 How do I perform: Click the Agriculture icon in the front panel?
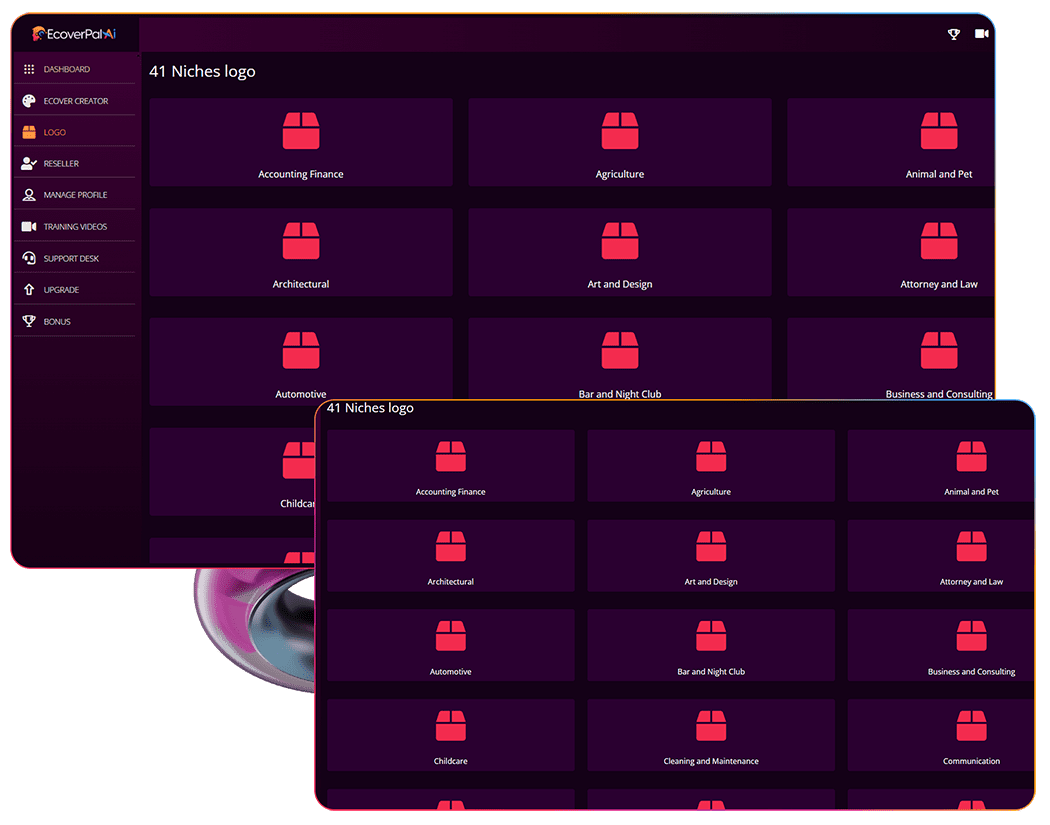[x=711, y=457]
